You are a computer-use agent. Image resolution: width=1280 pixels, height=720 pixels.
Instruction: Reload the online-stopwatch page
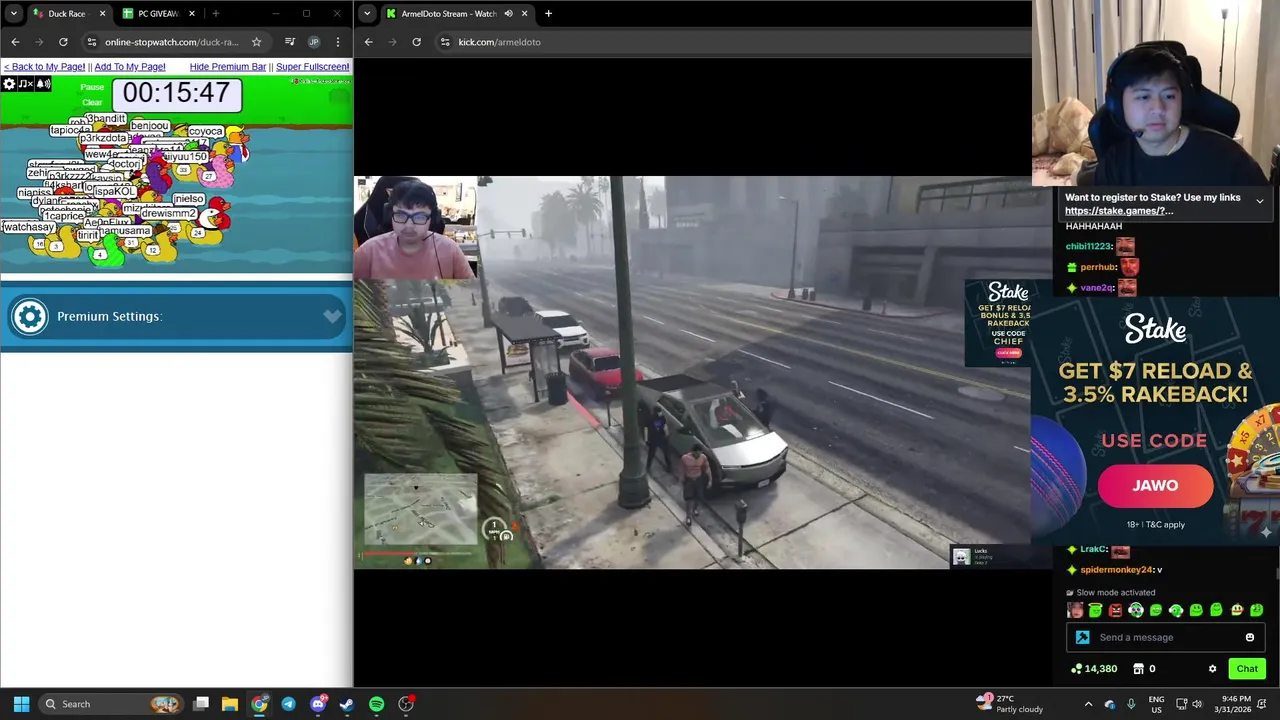pos(63,42)
